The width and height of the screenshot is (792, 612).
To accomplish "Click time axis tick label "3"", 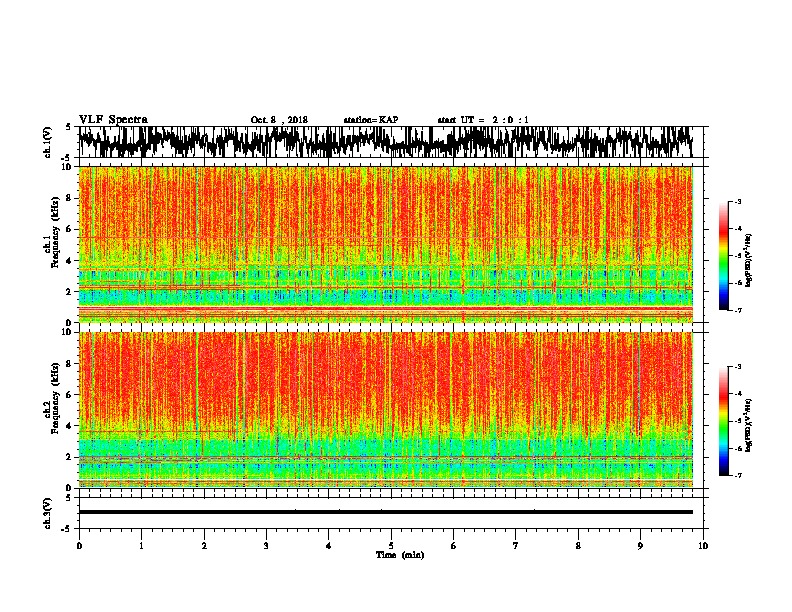I will click(x=266, y=546).
